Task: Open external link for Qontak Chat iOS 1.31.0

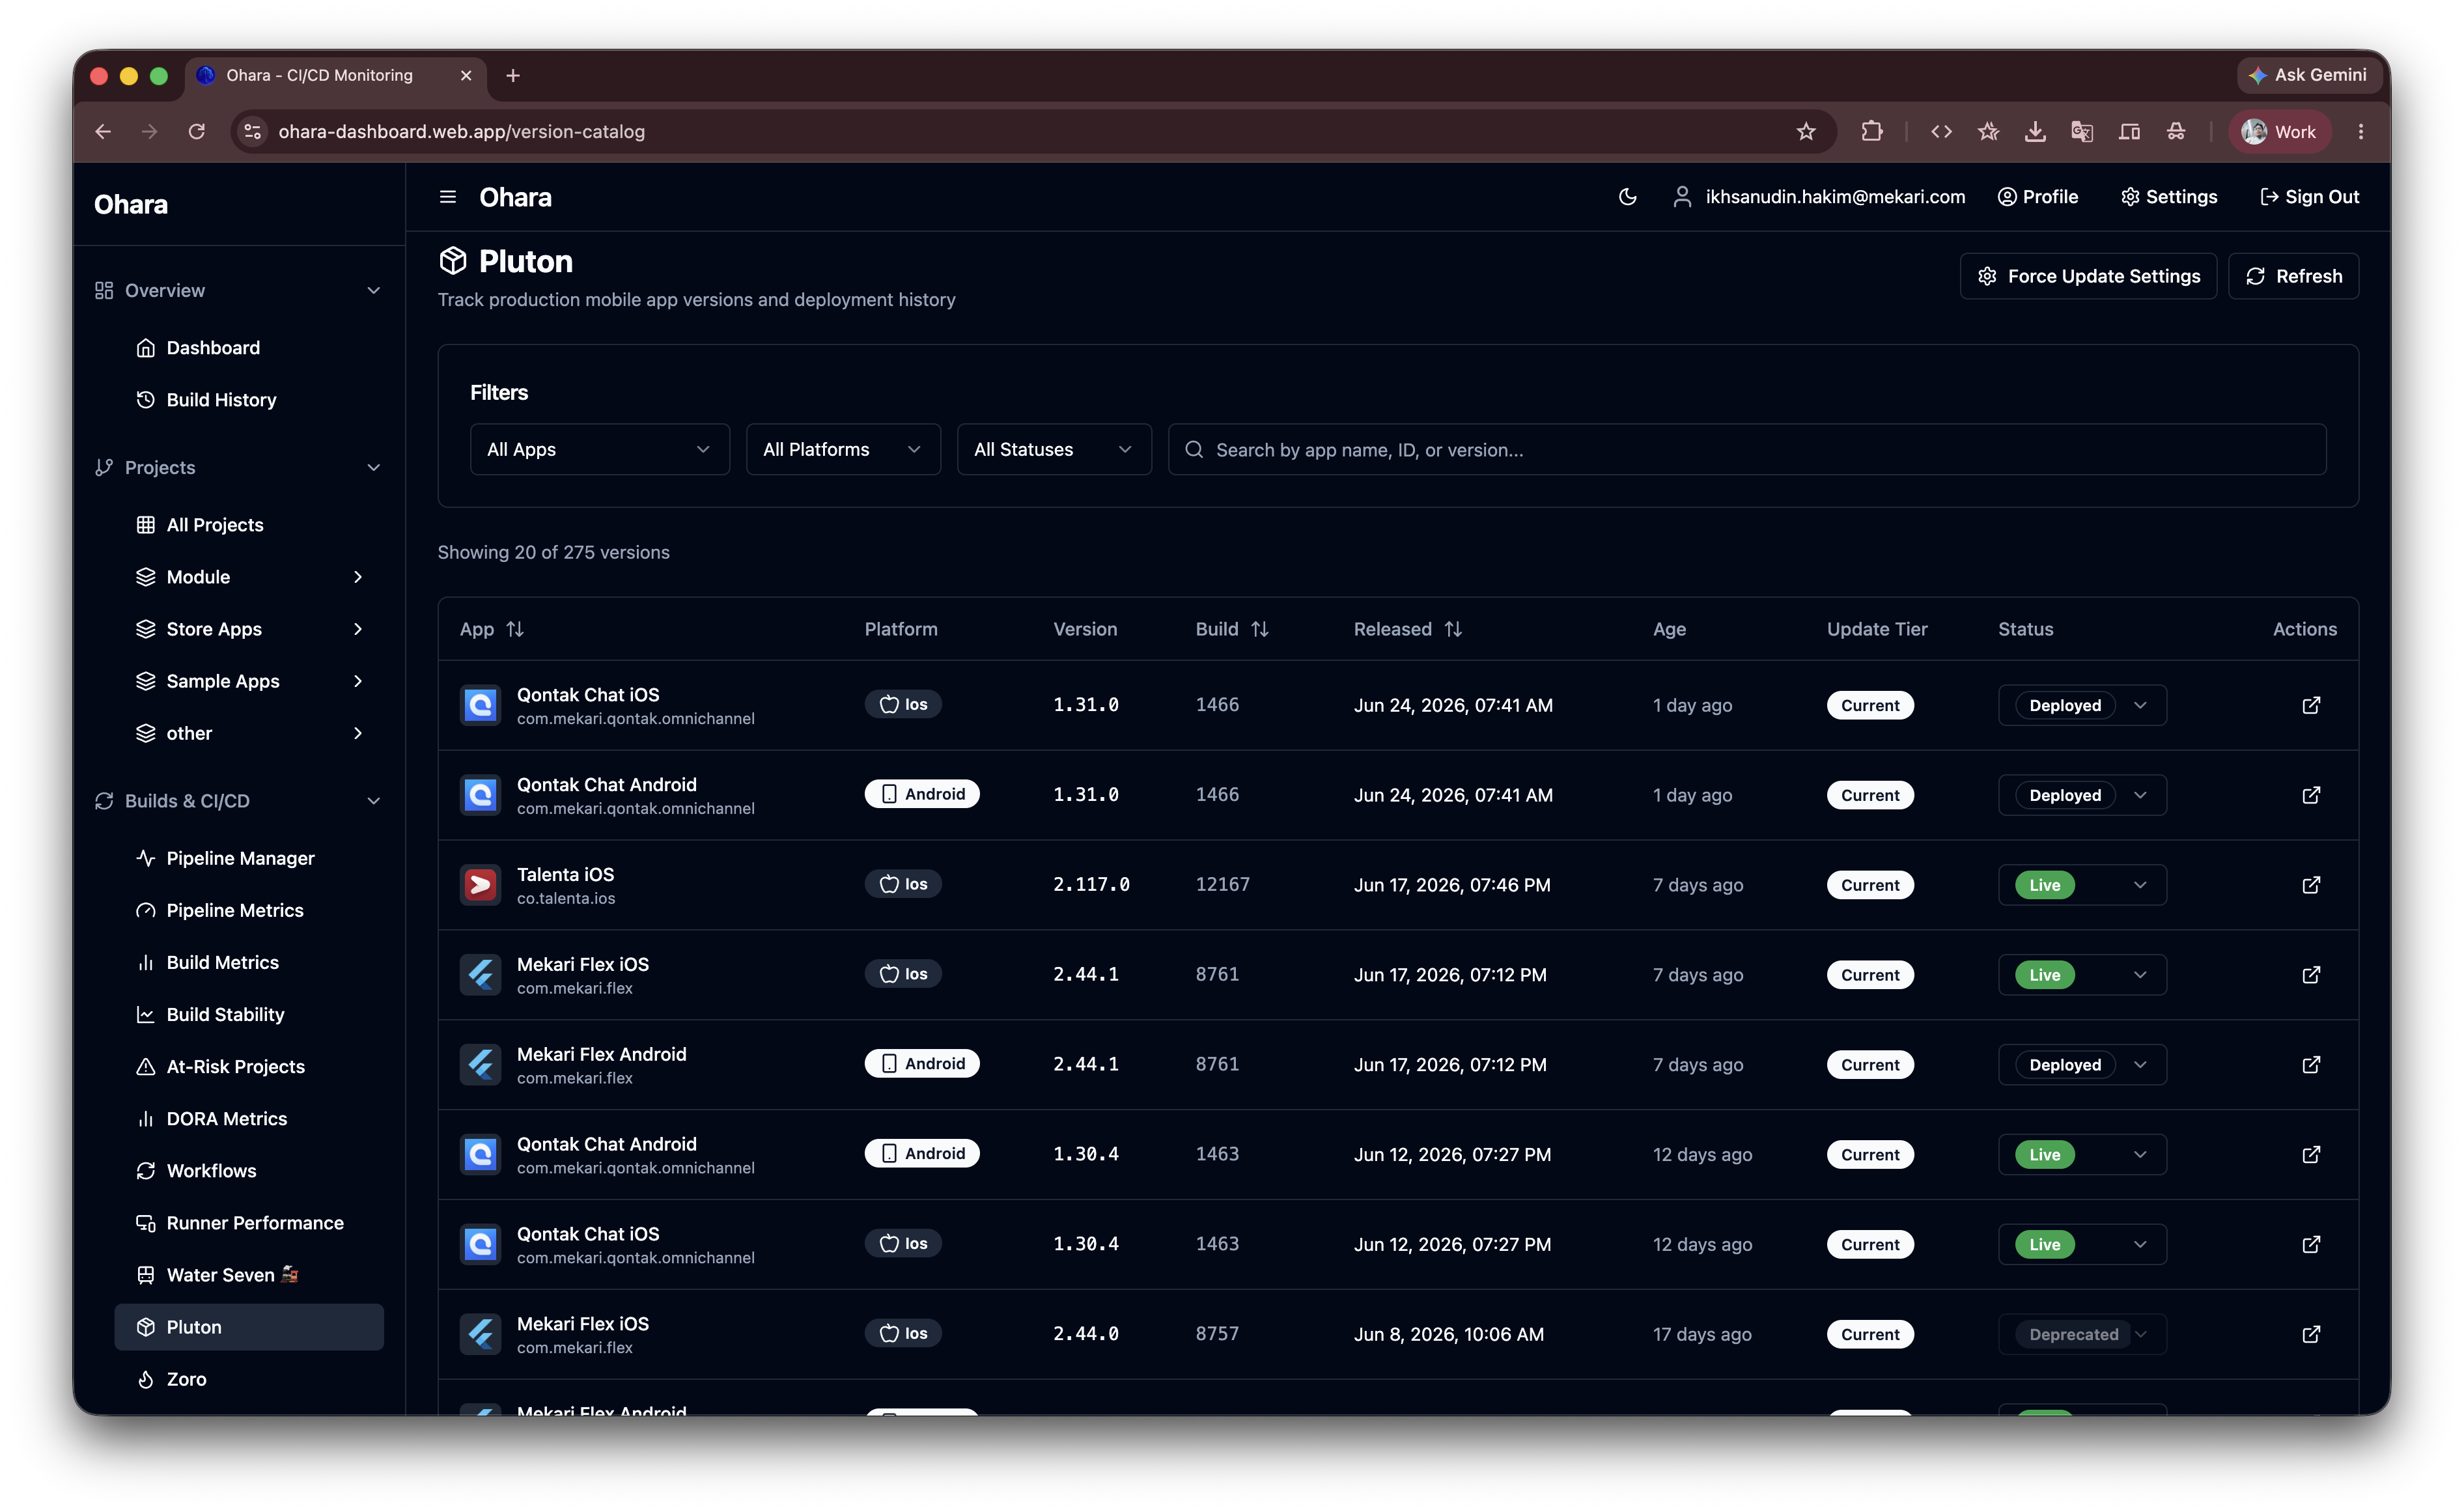Action: pyautogui.click(x=2310, y=705)
